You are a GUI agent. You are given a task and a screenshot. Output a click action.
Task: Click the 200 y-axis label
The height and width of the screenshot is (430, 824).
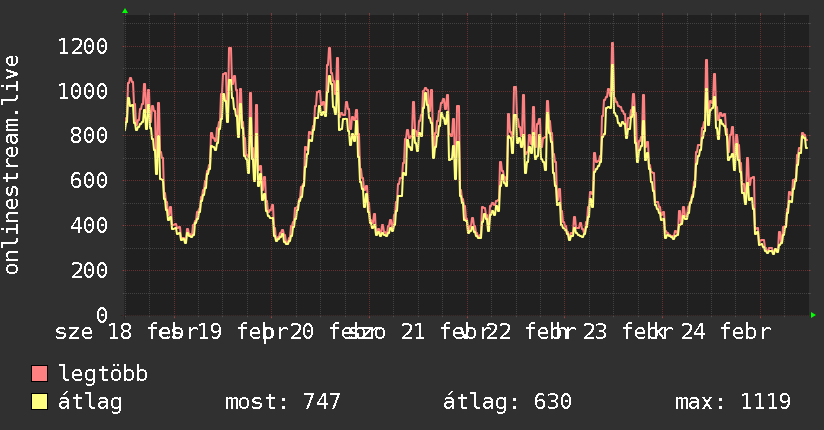pos(89,271)
